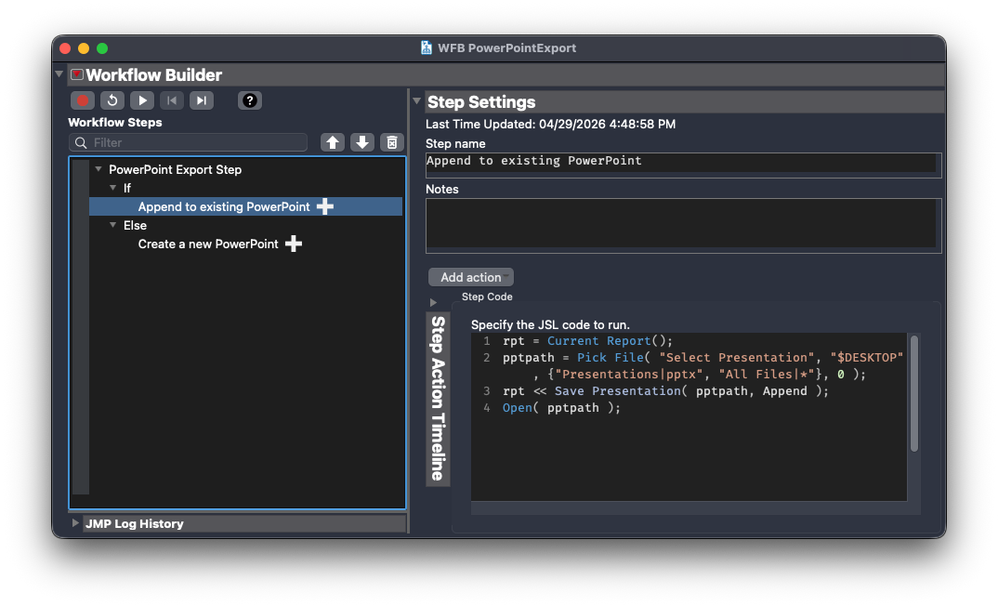998x607 pixels.
Task: Click the magnifier icon in Filter box
Action: point(81,143)
